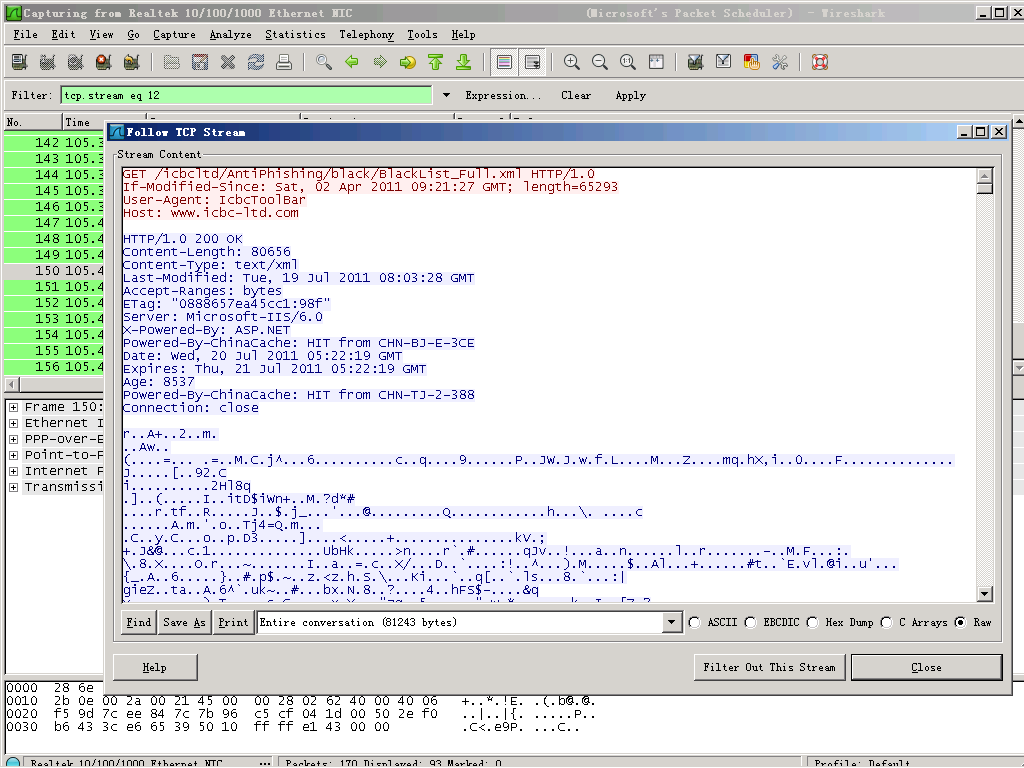The image size is (1024, 768).
Task: Open coloring rules toolbar icon
Action: point(752,62)
